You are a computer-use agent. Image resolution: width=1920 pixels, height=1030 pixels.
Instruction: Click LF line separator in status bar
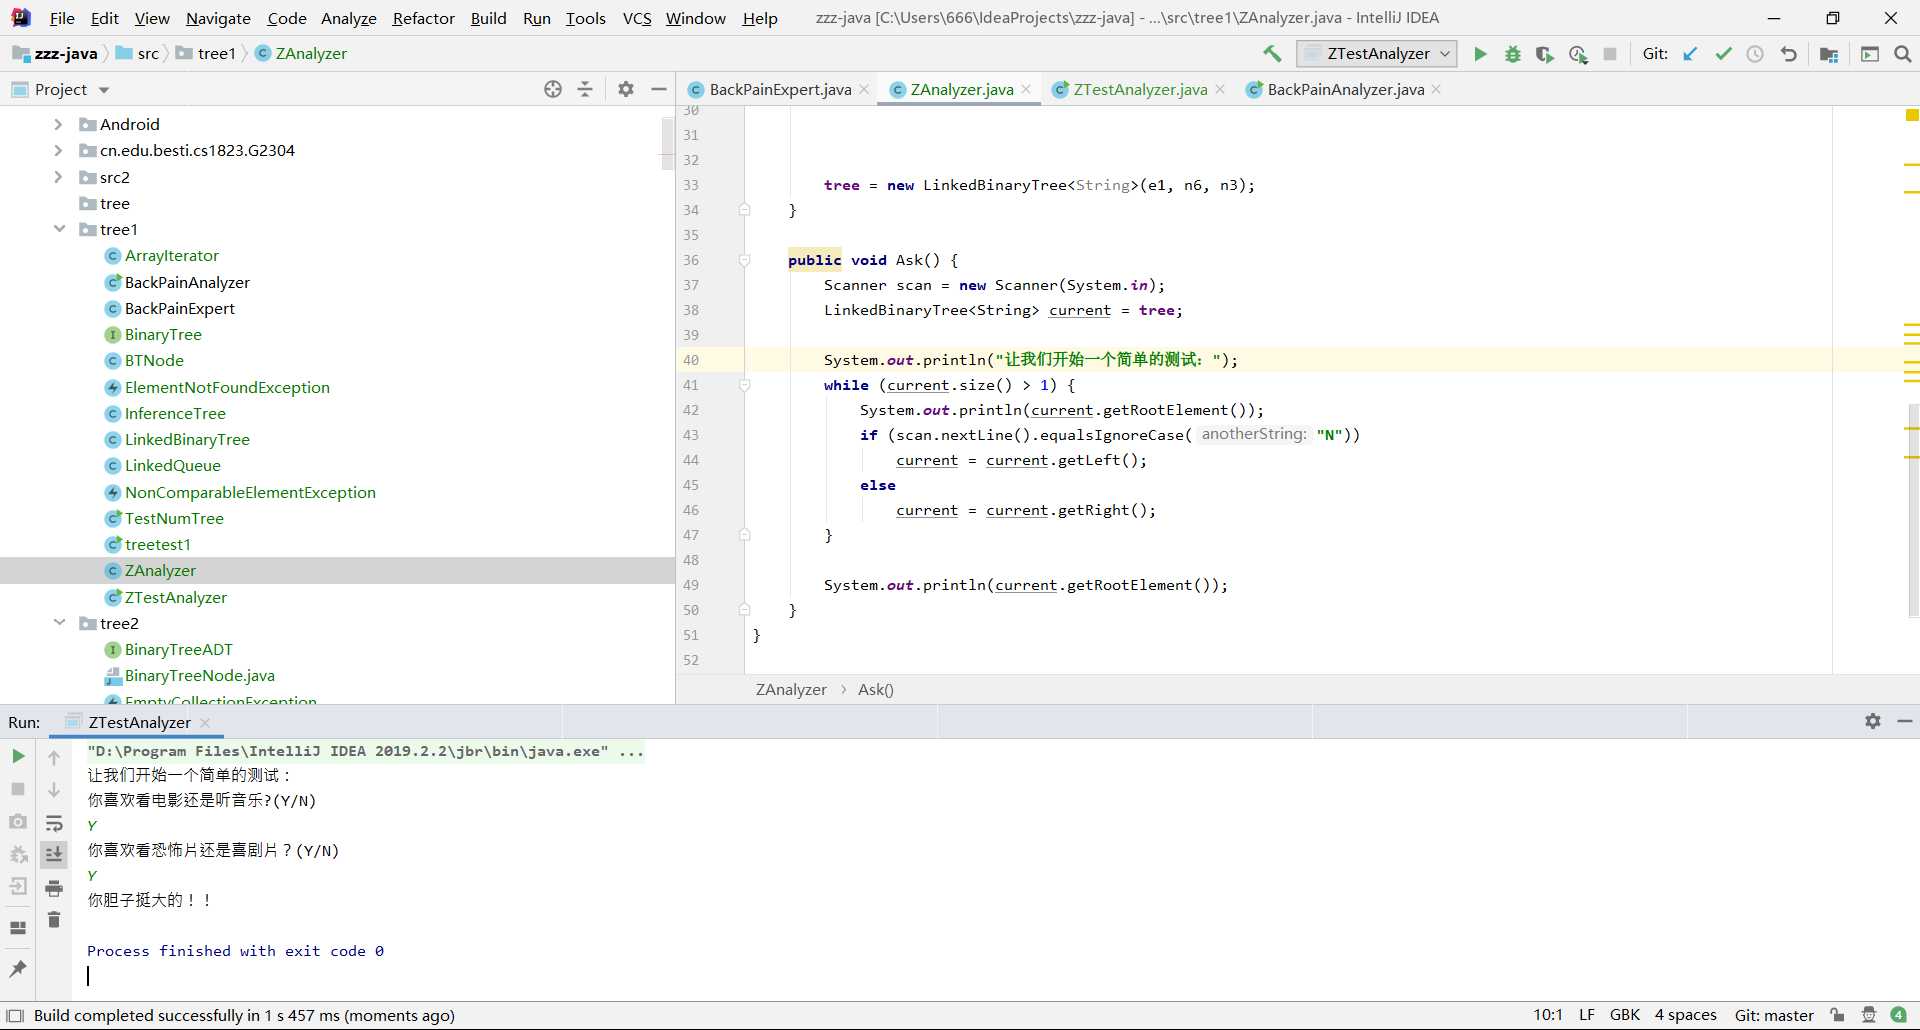[1586, 1015]
